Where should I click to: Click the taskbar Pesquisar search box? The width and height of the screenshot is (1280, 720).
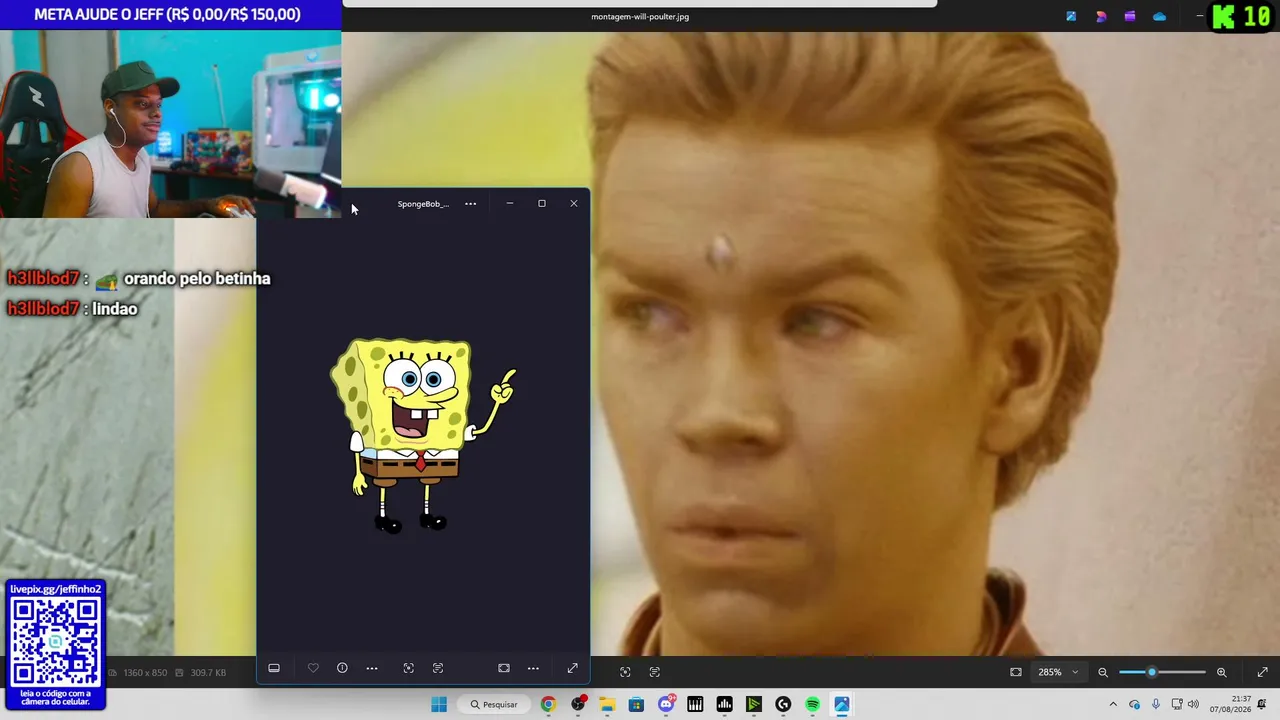[494, 704]
